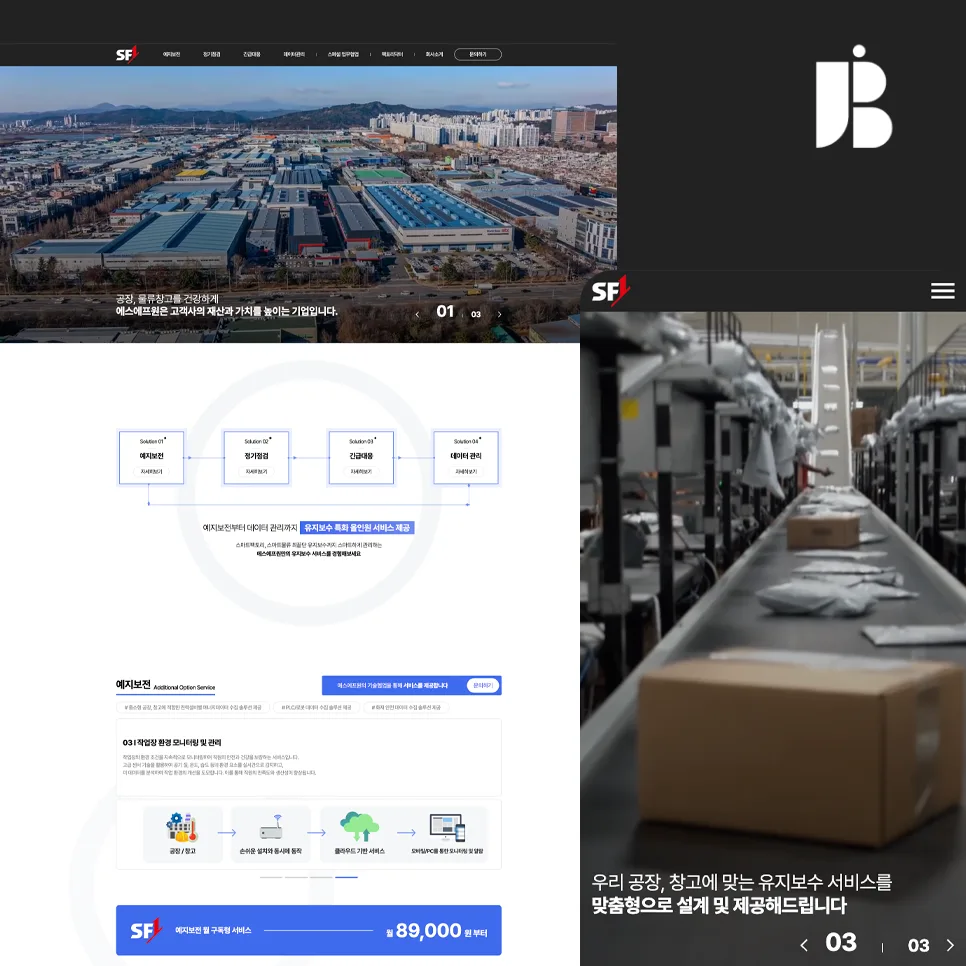The image size is (966, 966).
Task: Go to the next slide on the desktop hero
Action: [x=499, y=314]
